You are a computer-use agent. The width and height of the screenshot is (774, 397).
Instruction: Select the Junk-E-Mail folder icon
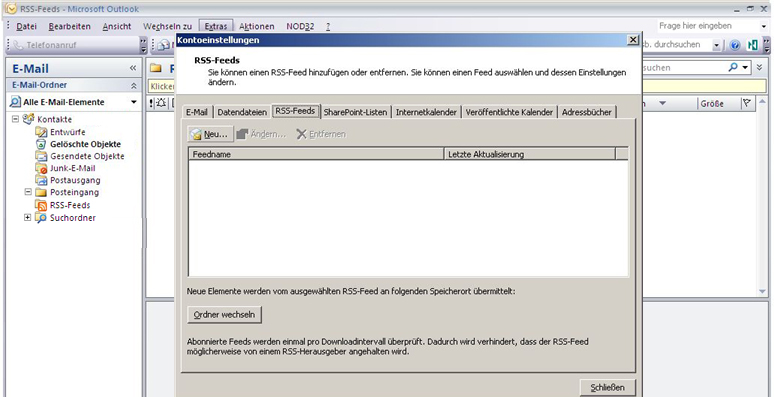click(x=41, y=168)
